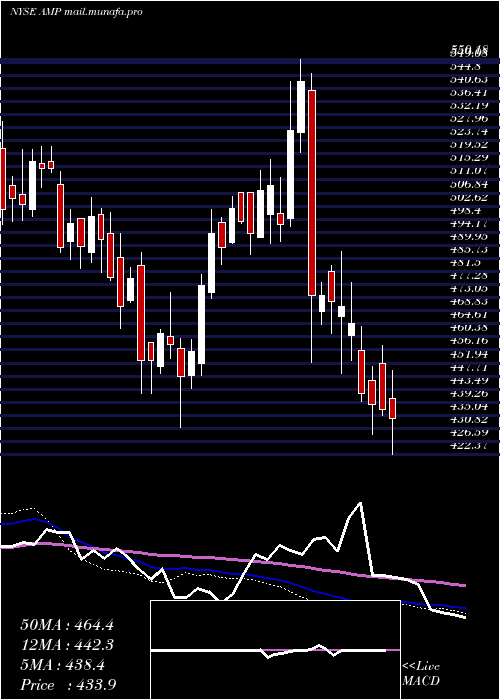Click the 532.19 price axis label
This screenshot has height=700, width=500.
(x=468, y=106)
